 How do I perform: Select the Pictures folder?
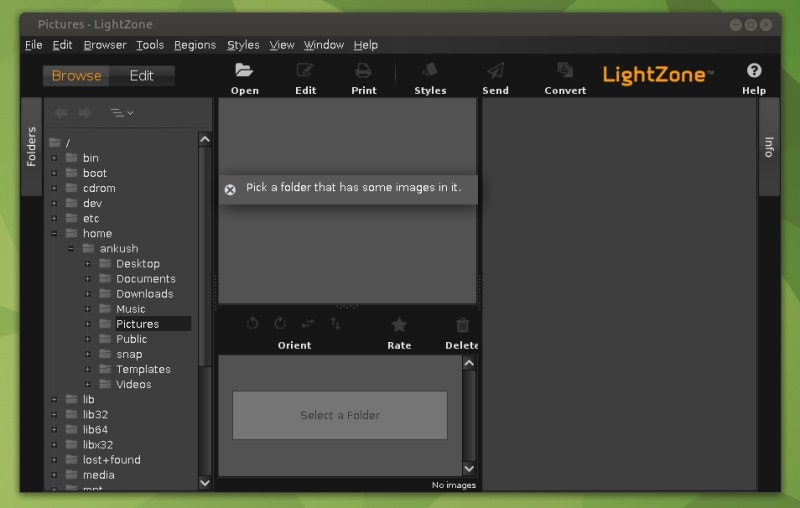coord(138,324)
